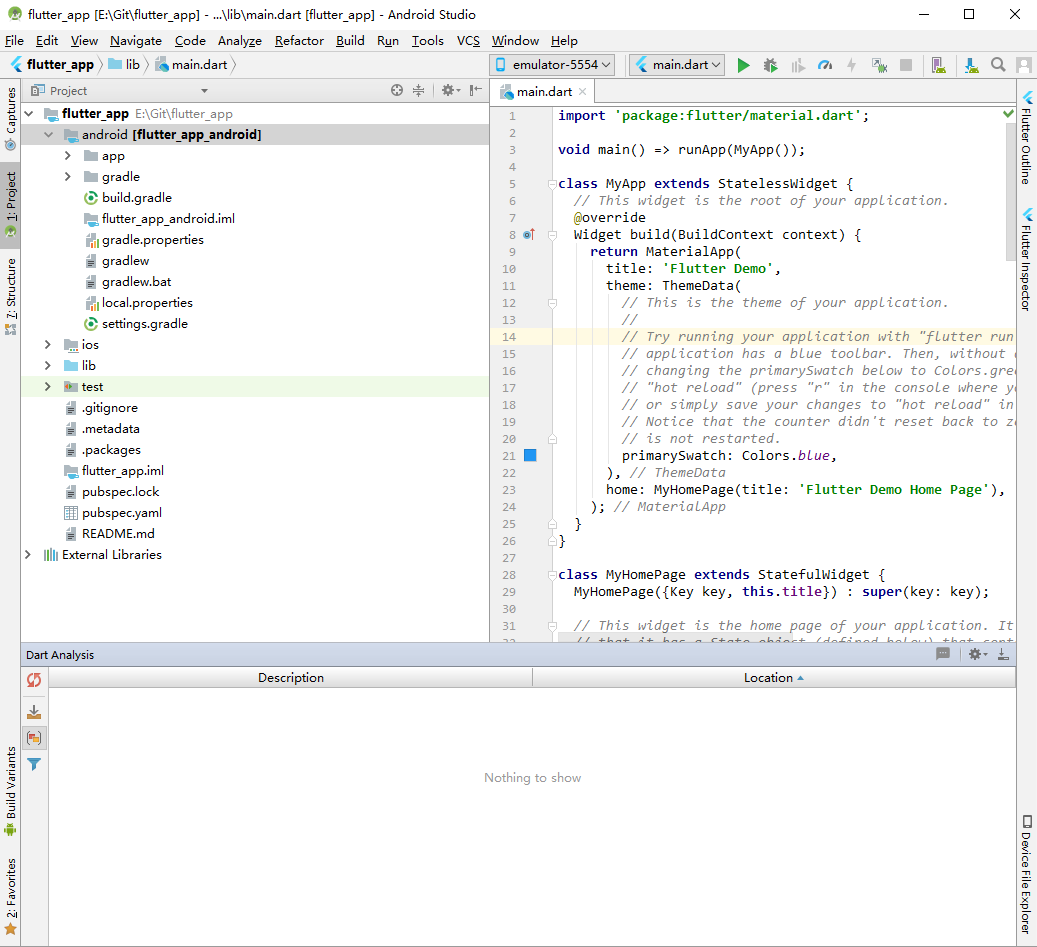This screenshot has width=1037, height=947.
Task: Open the Build Variants side tab
Action: (x=11, y=792)
